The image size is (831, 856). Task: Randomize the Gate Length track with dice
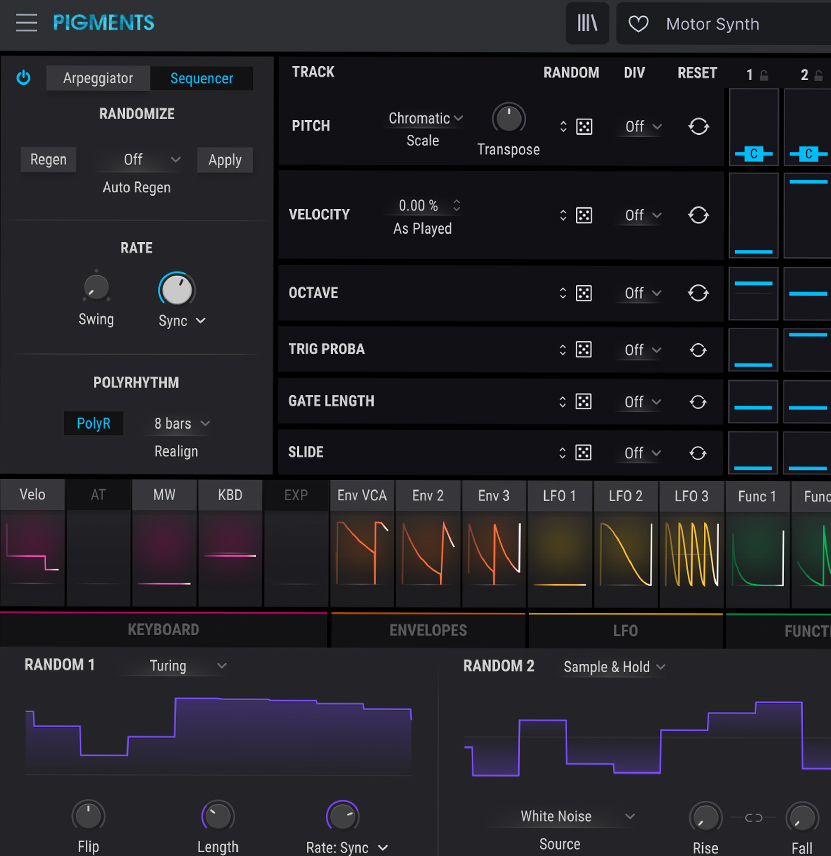click(x=584, y=402)
